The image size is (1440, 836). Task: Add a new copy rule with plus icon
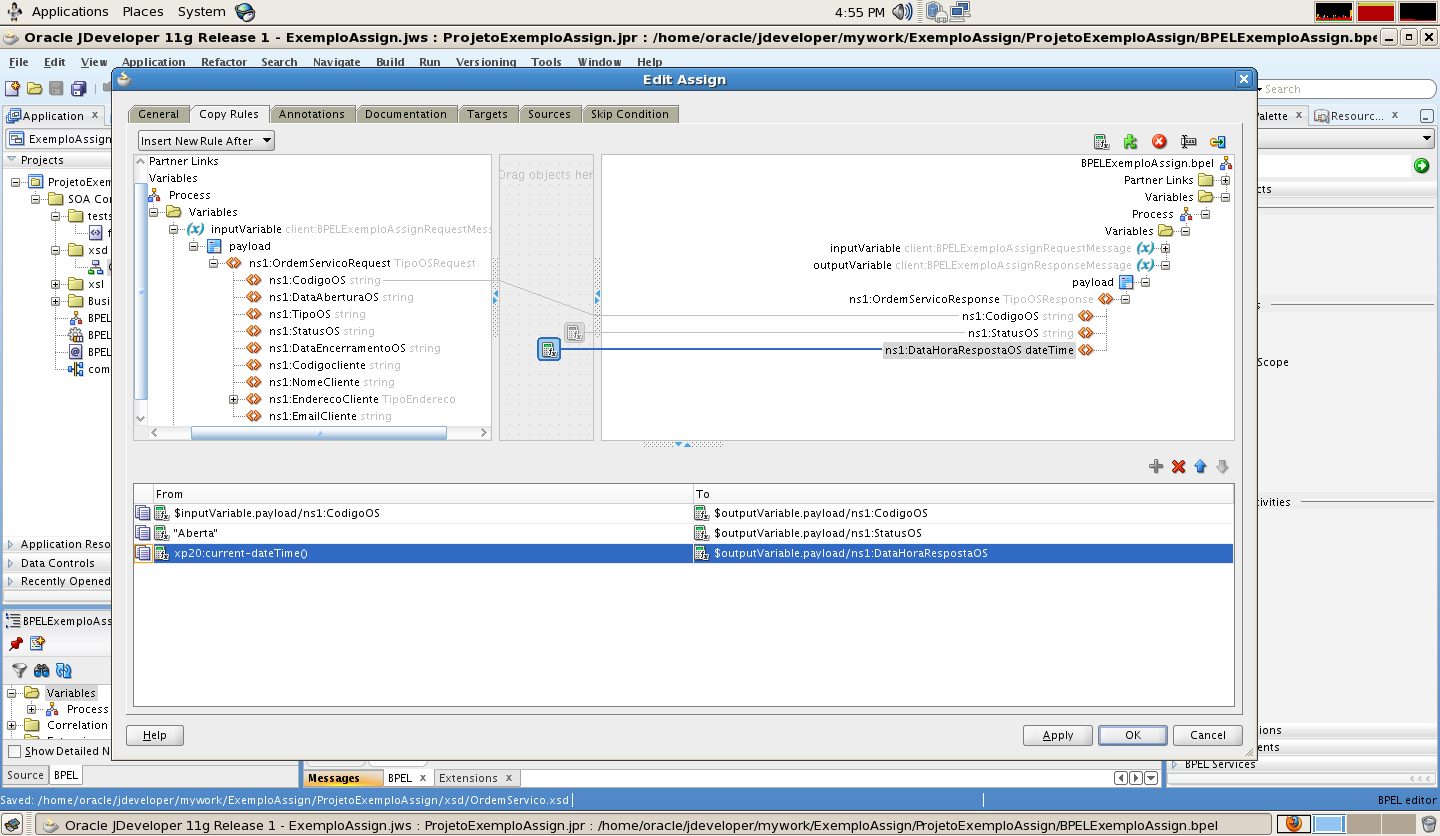pos(1156,467)
